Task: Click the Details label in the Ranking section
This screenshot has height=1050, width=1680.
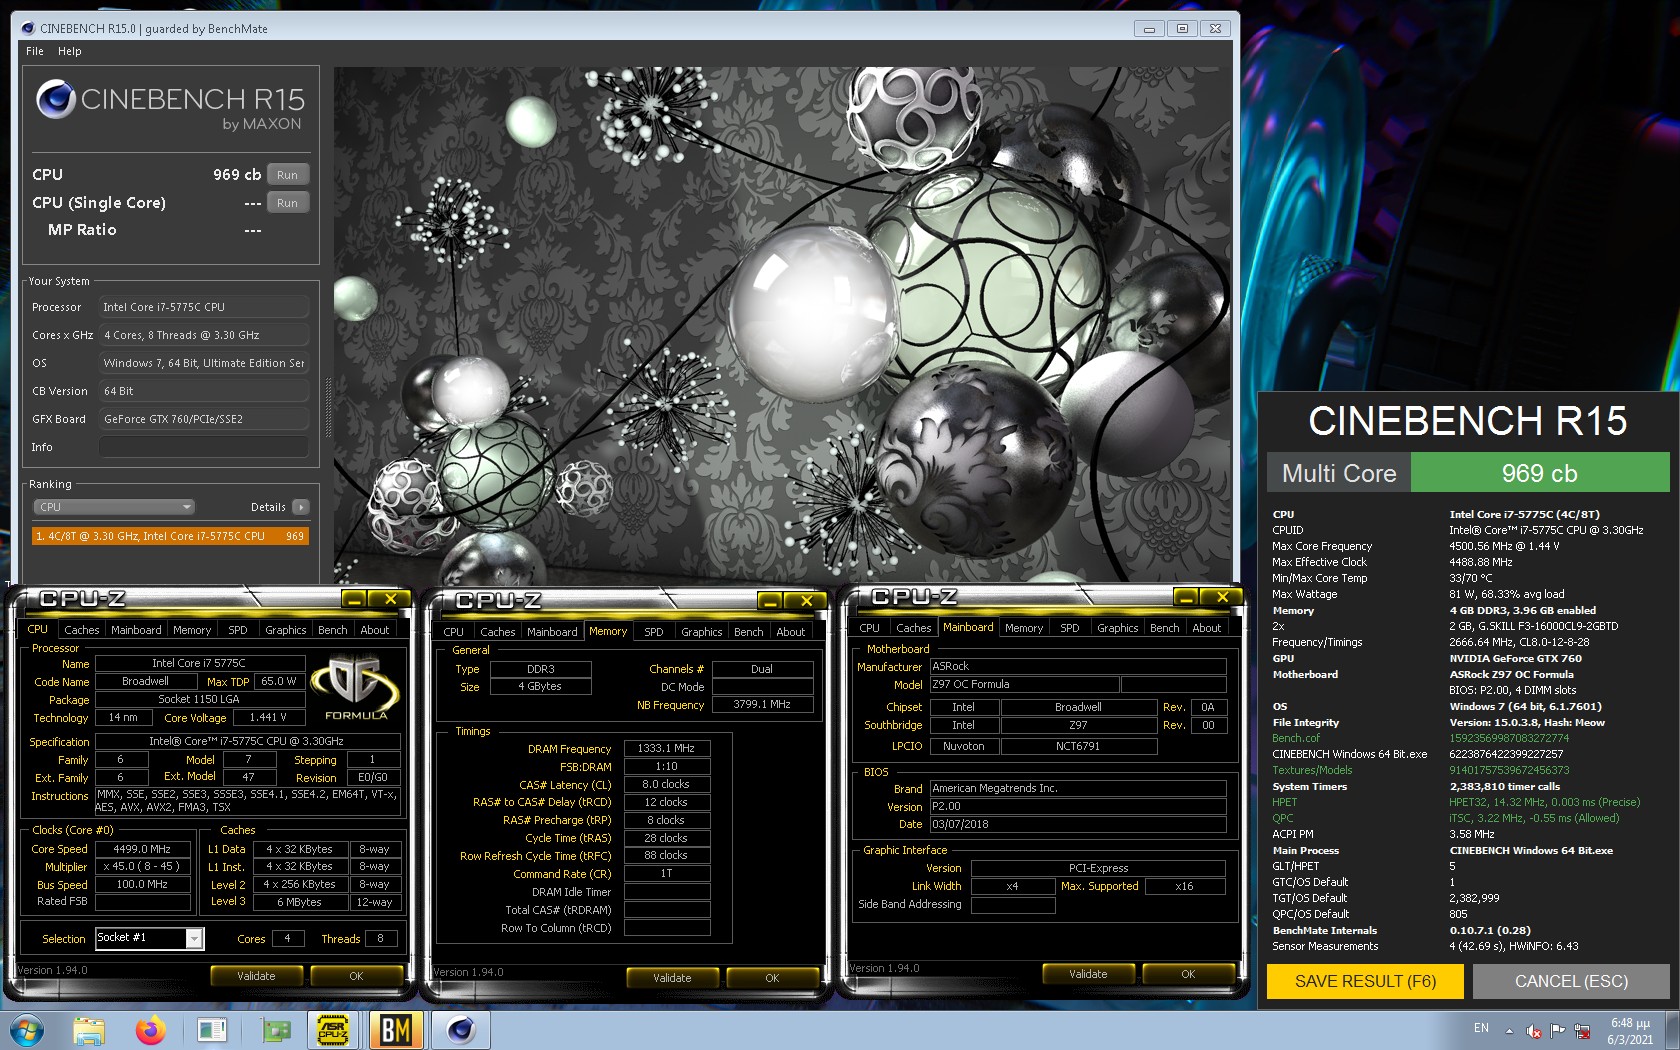Action: (x=268, y=507)
